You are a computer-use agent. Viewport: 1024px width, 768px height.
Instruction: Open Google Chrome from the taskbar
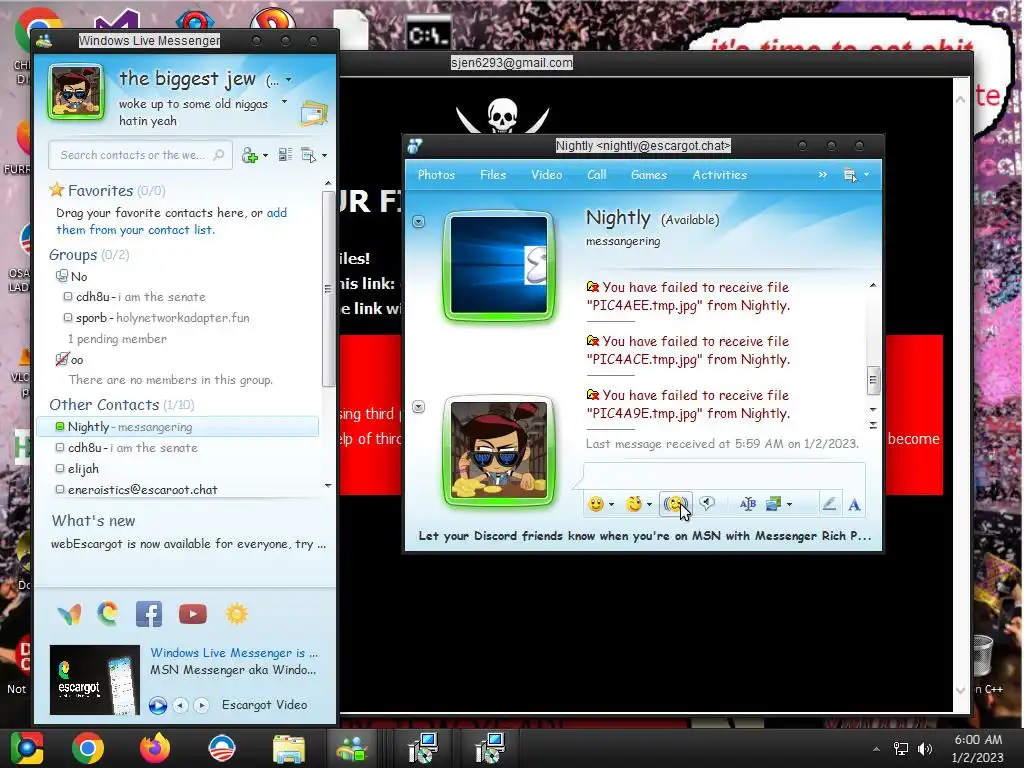88,748
